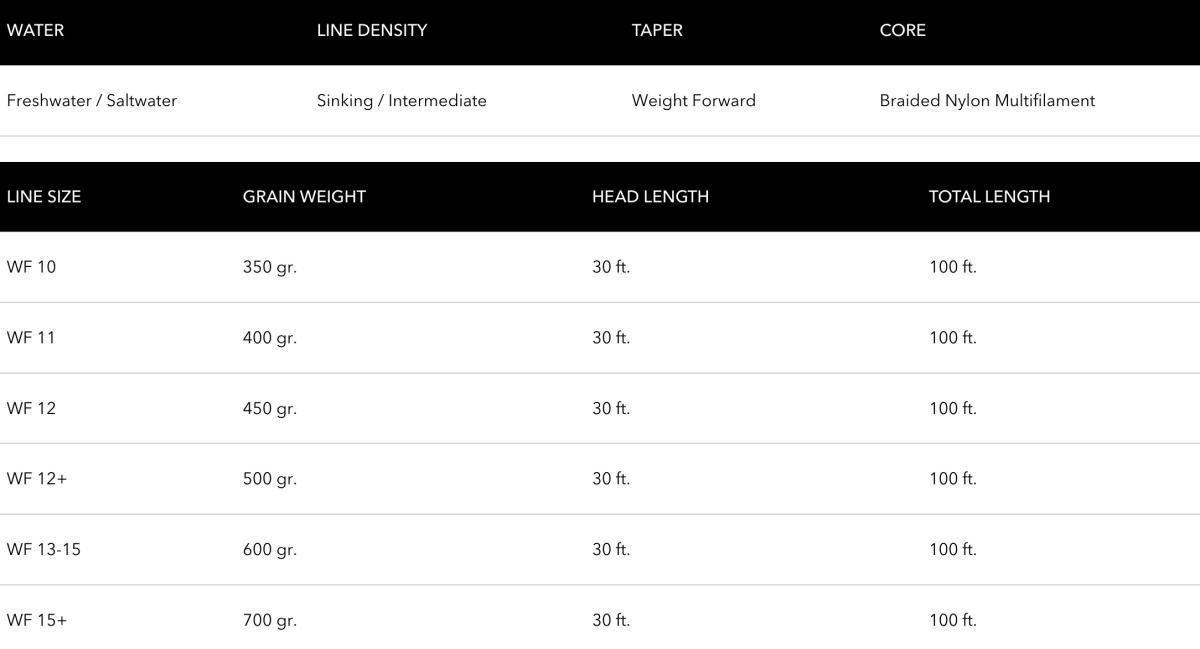The image size is (1200, 649).
Task: Select the WF 10 line size row
Action: [x=31, y=267]
